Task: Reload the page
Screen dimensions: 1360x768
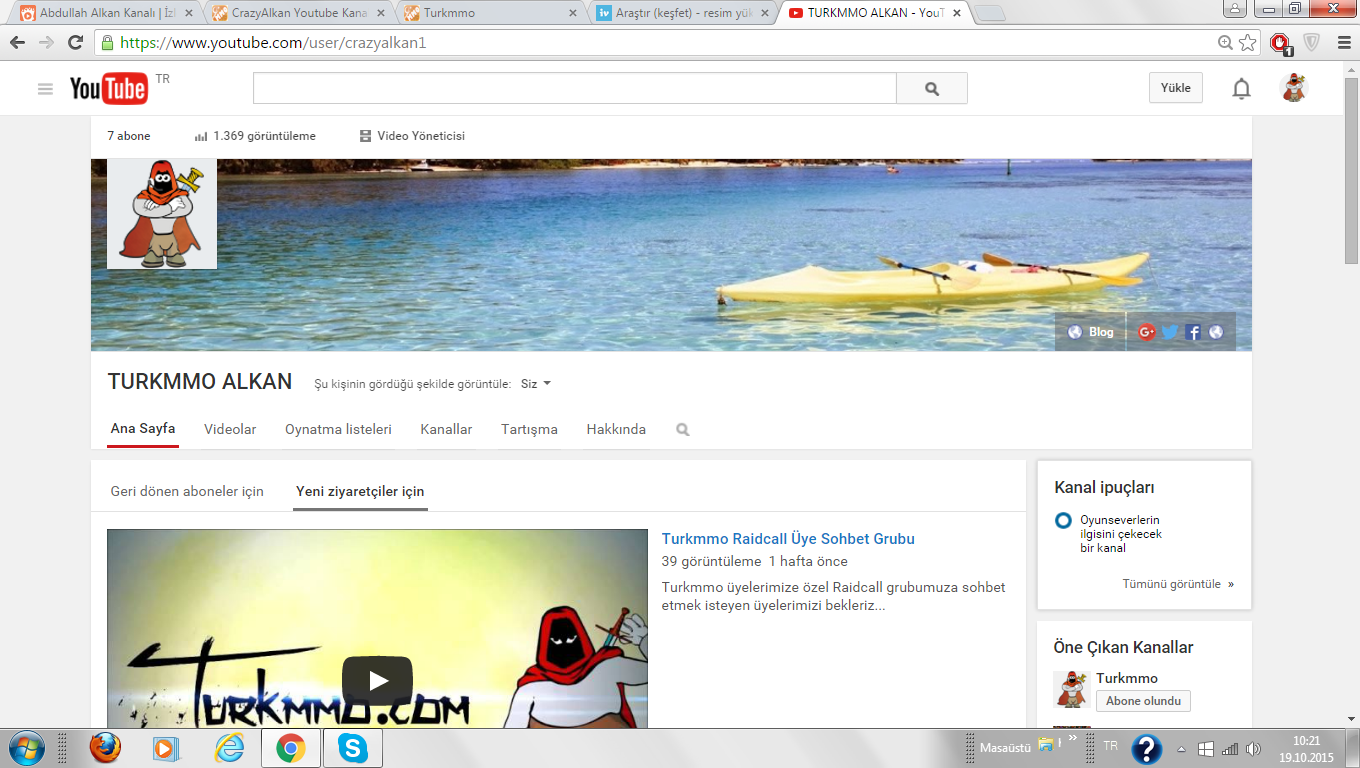Action: 75,43
